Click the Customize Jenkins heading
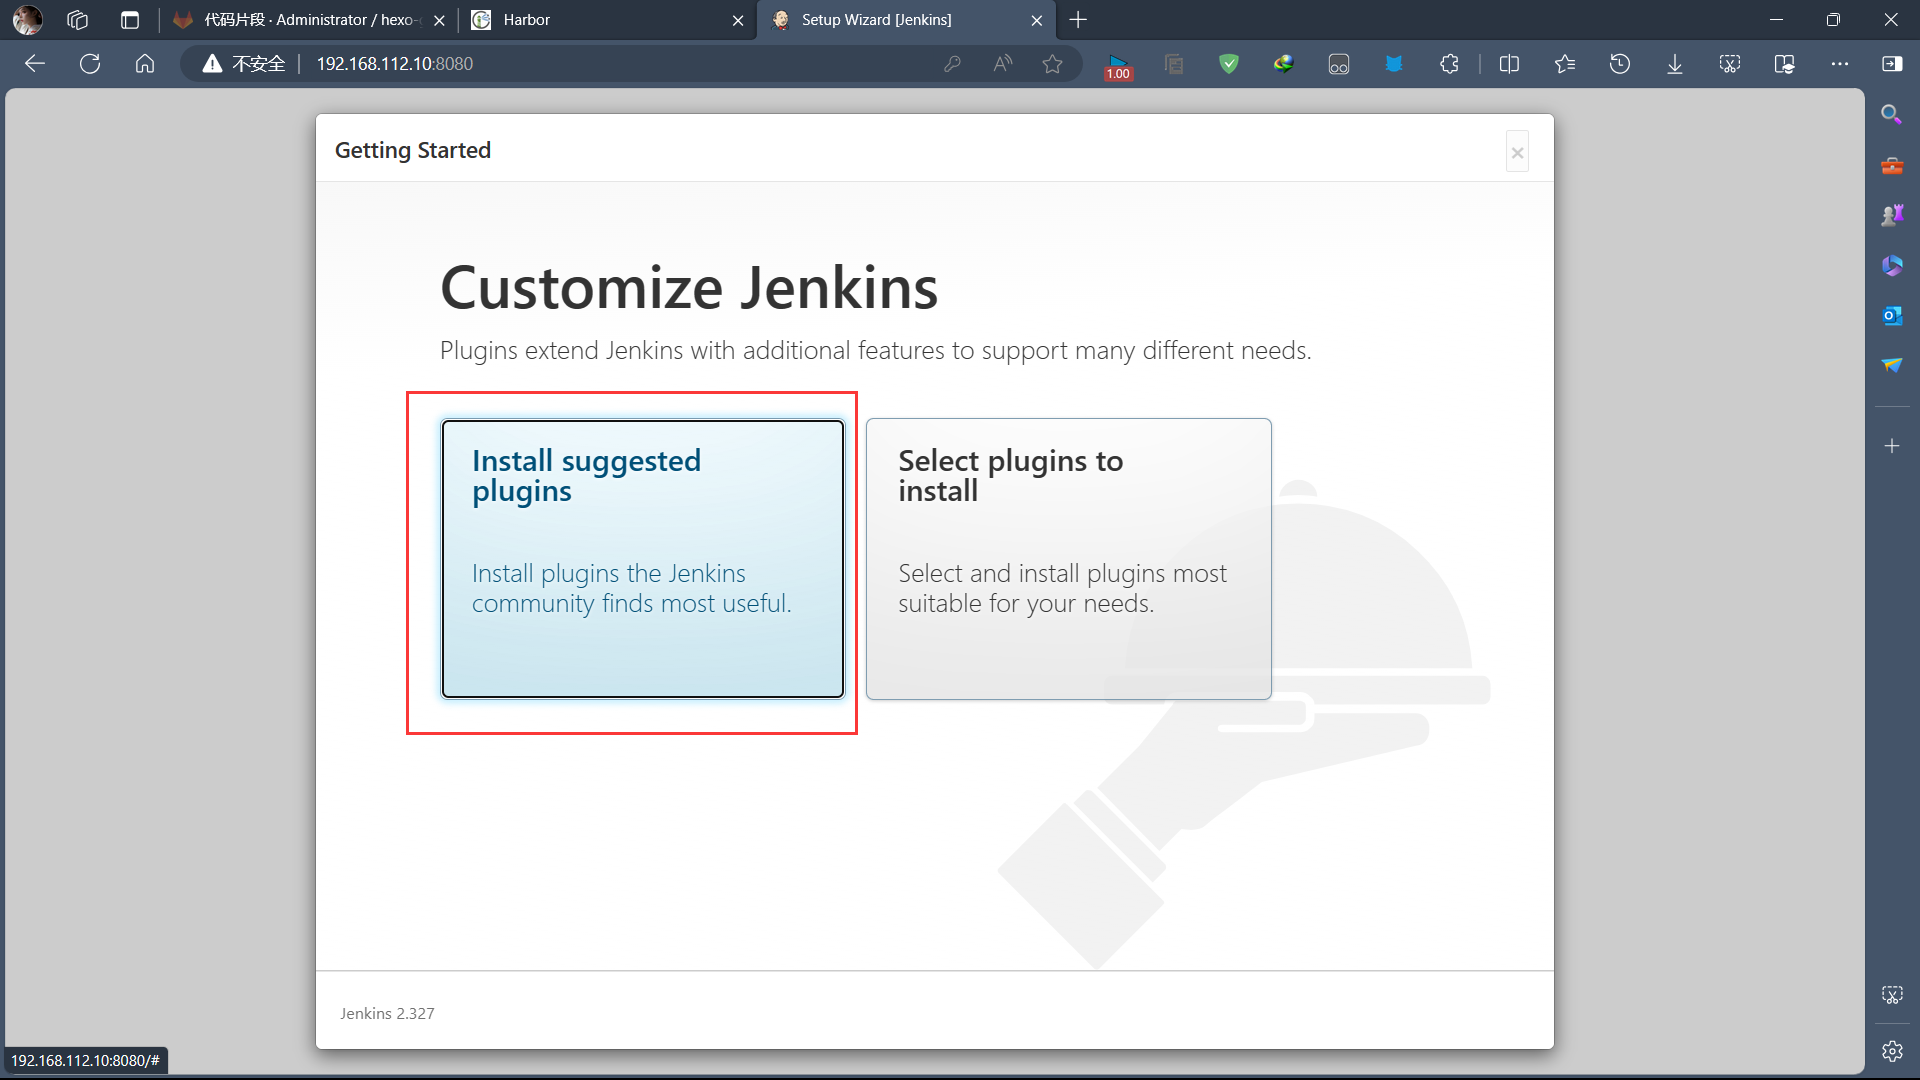 689,288
